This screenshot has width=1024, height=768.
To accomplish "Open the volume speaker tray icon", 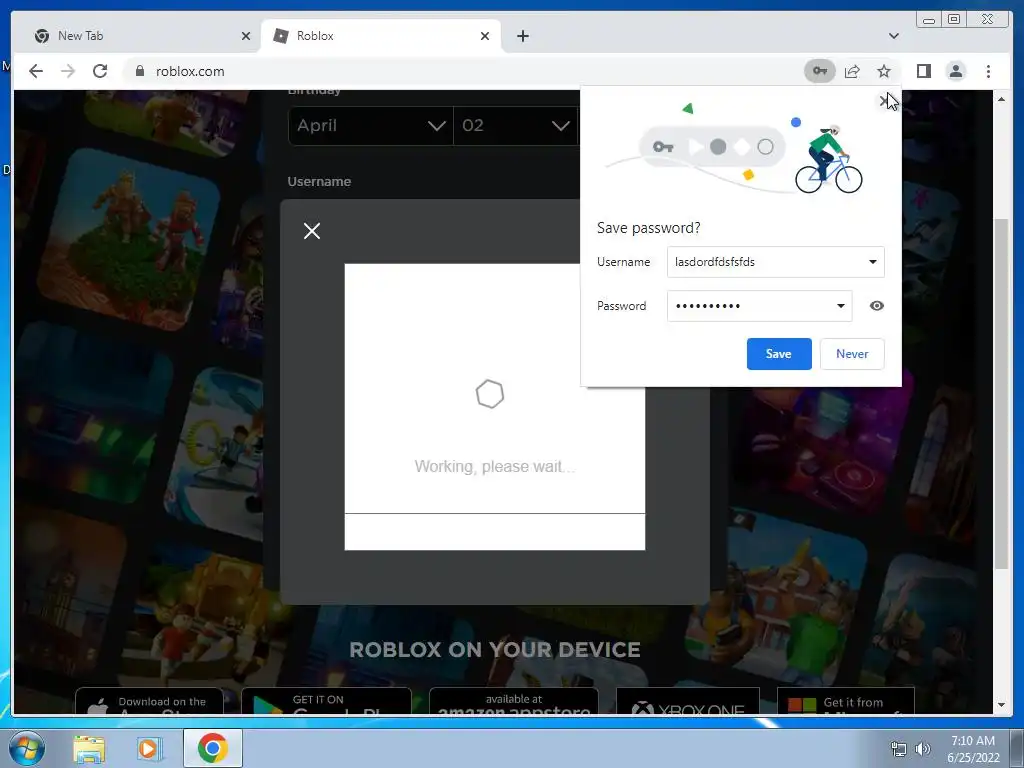I will (922, 749).
